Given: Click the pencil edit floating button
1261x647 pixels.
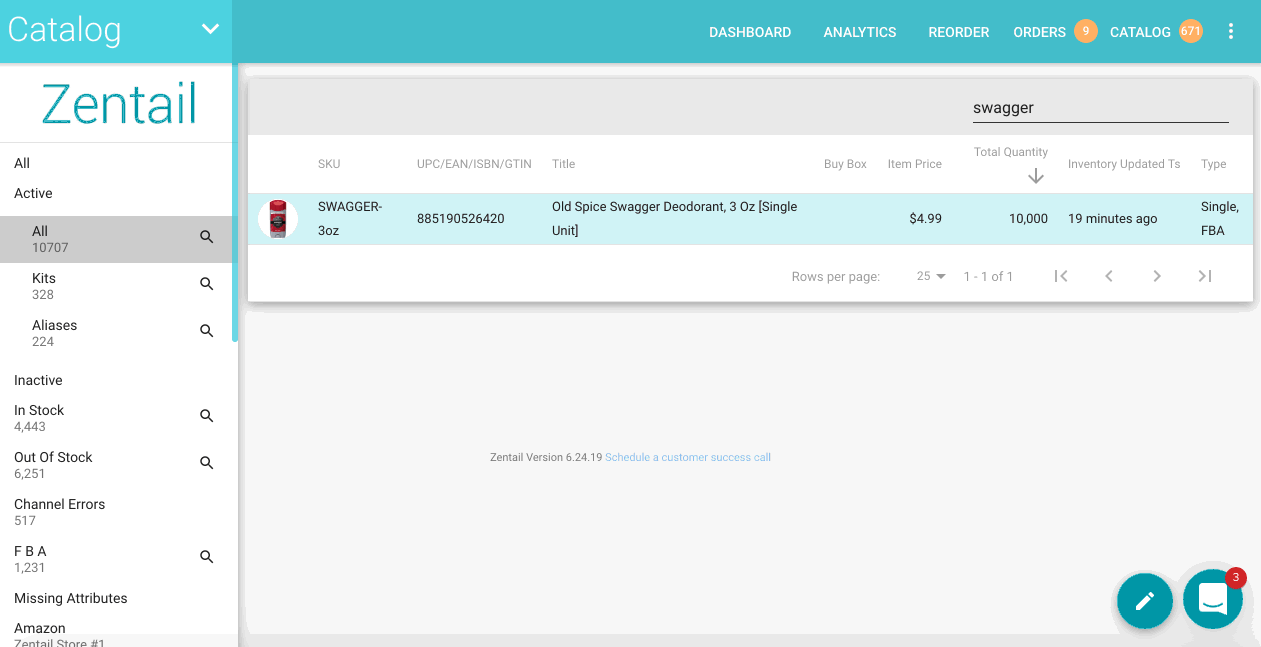Looking at the screenshot, I should click(1145, 601).
